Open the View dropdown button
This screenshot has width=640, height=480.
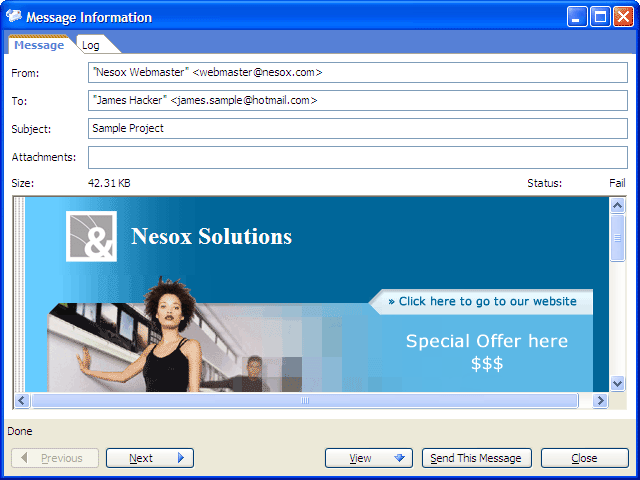[x=369, y=458]
